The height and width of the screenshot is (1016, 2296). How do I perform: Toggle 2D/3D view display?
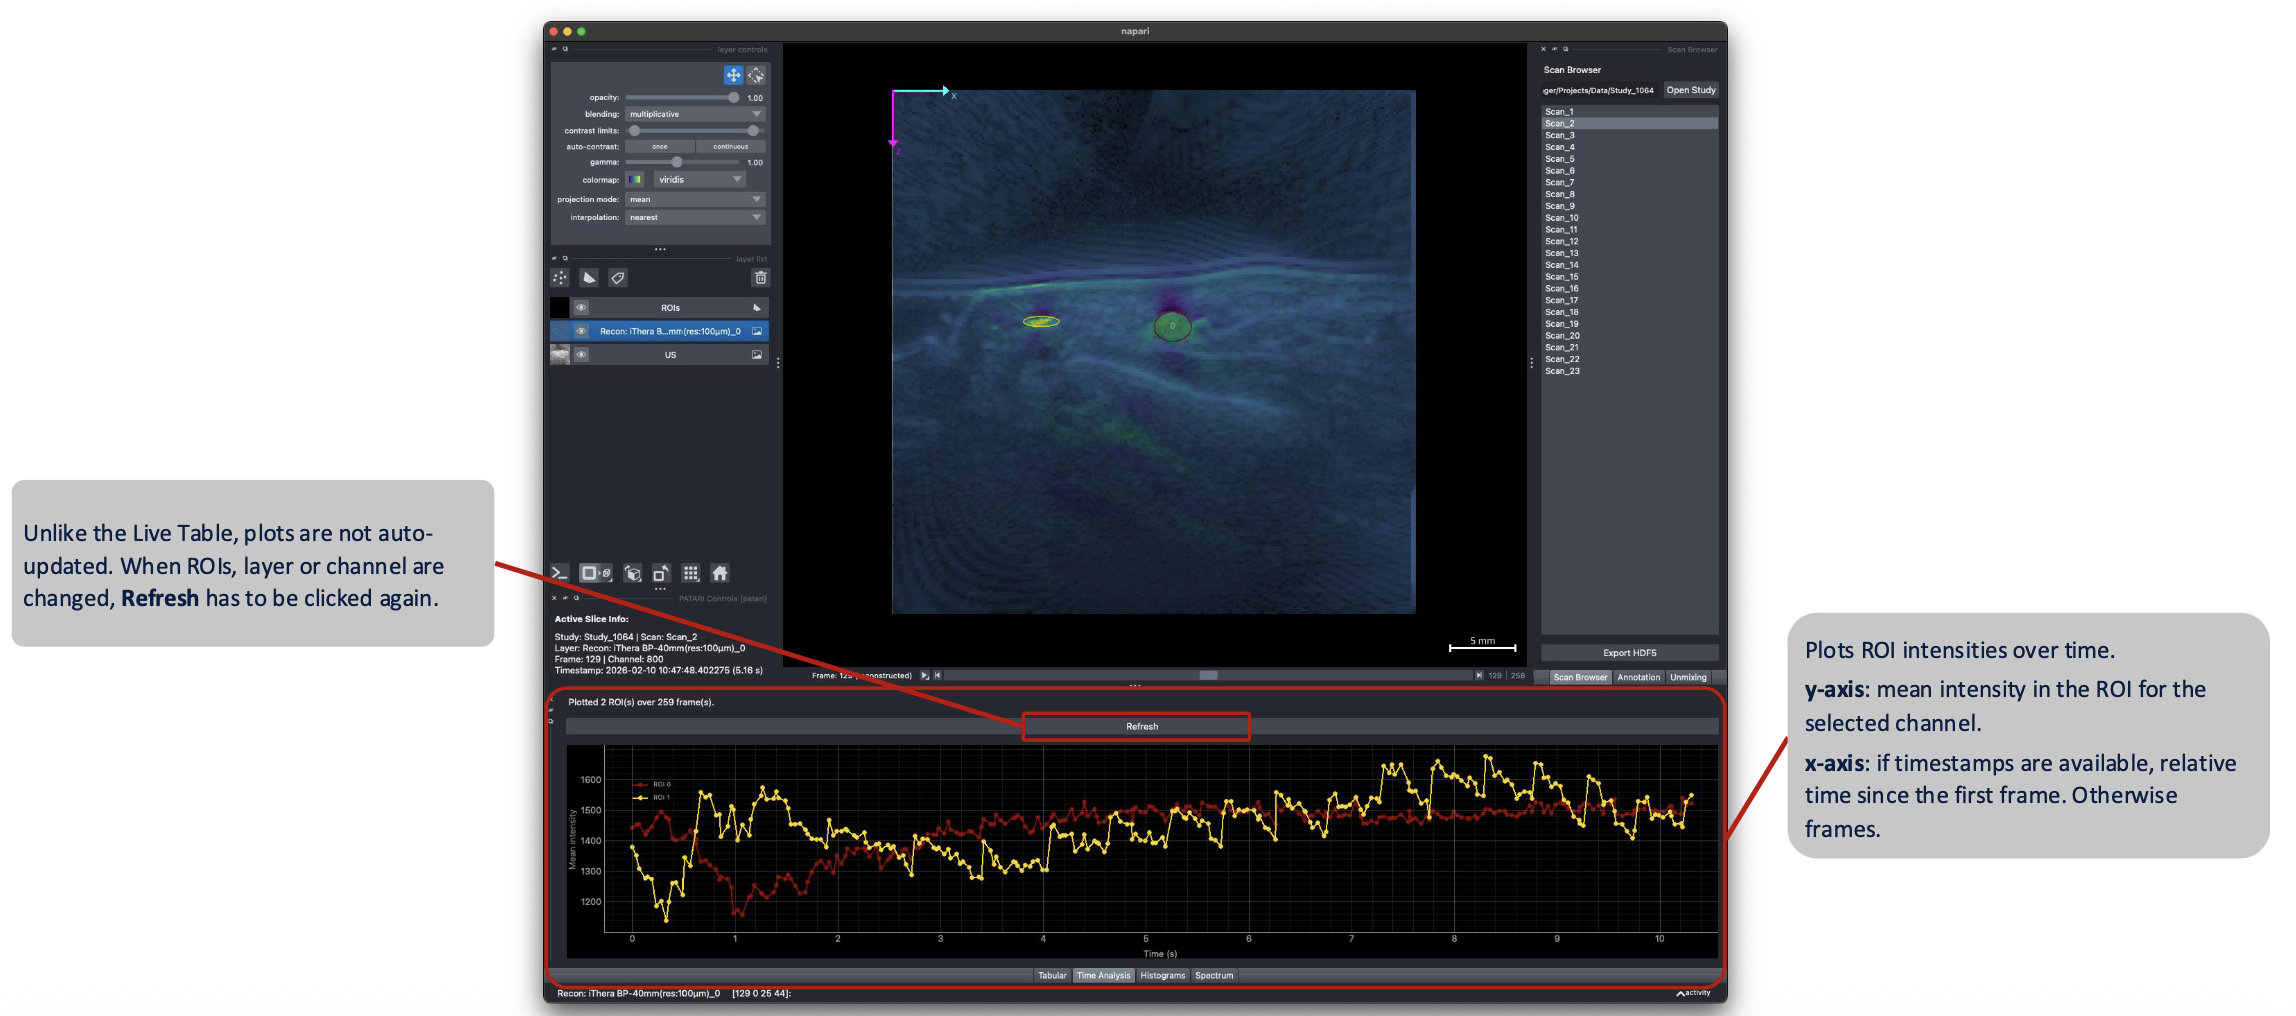click(x=596, y=573)
